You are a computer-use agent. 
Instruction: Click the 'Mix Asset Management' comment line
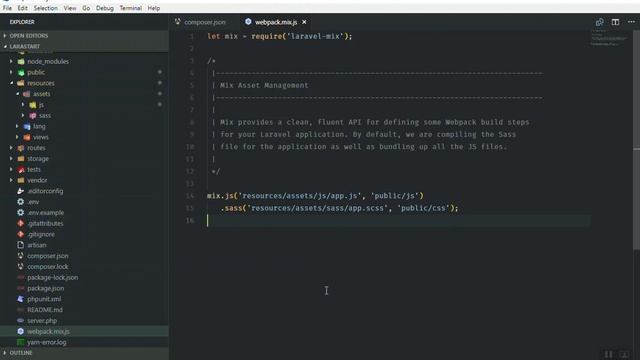[264, 85]
